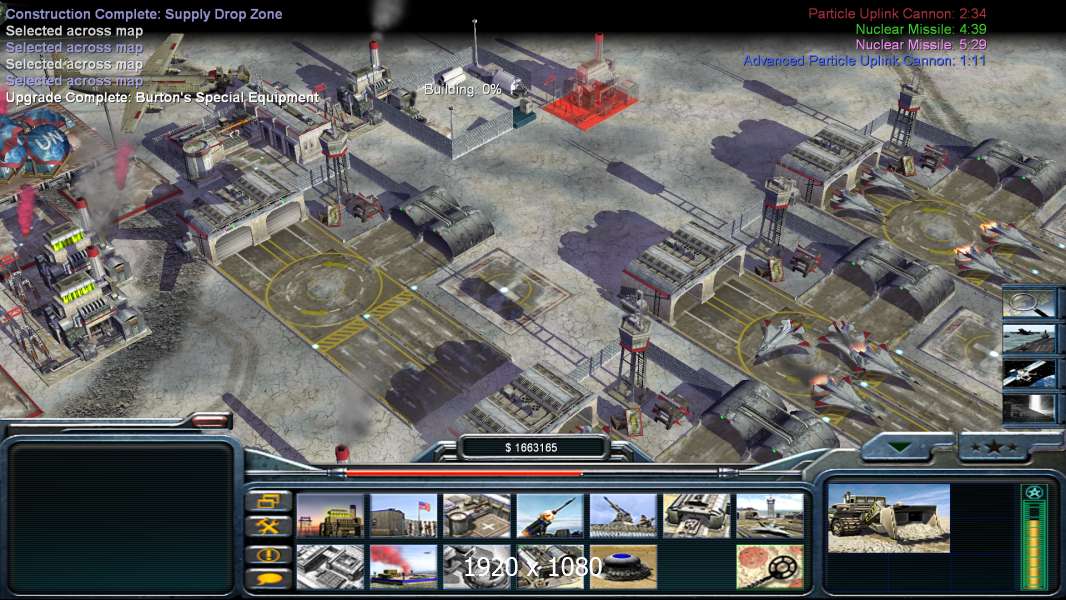
Task: Click the overlapping windows button on command bar
Action: pos(269,501)
